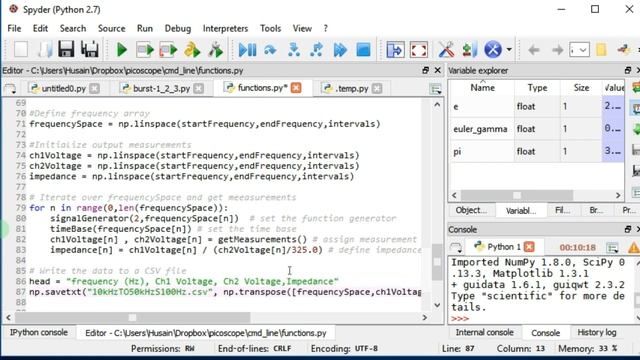Viewport: 640px width, 360px height.
Task: Close the burst-1_2_3.py tab
Action: (198, 89)
